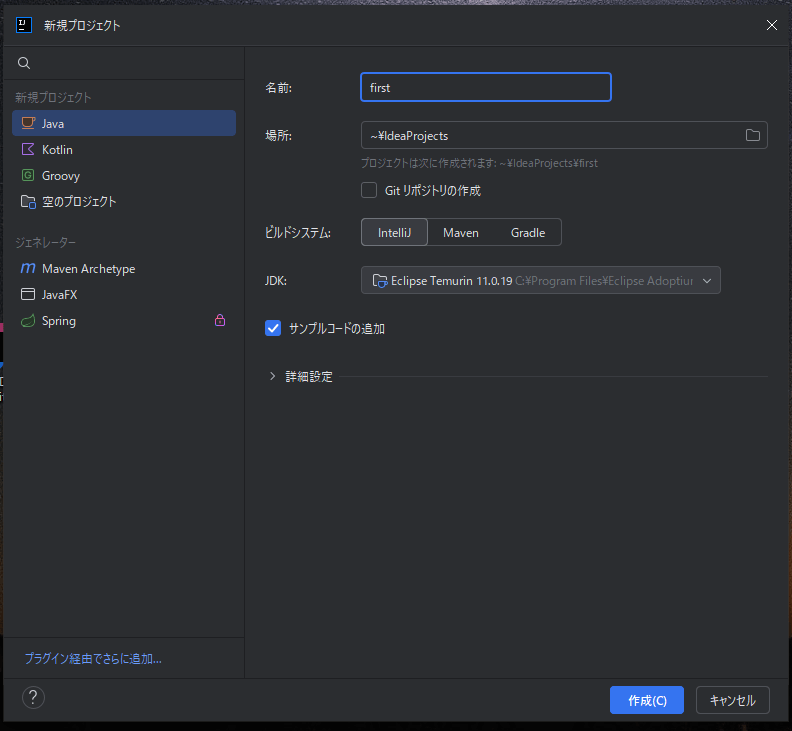Select Kotlin project type
The height and width of the screenshot is (731, 792).
[124, 150]
